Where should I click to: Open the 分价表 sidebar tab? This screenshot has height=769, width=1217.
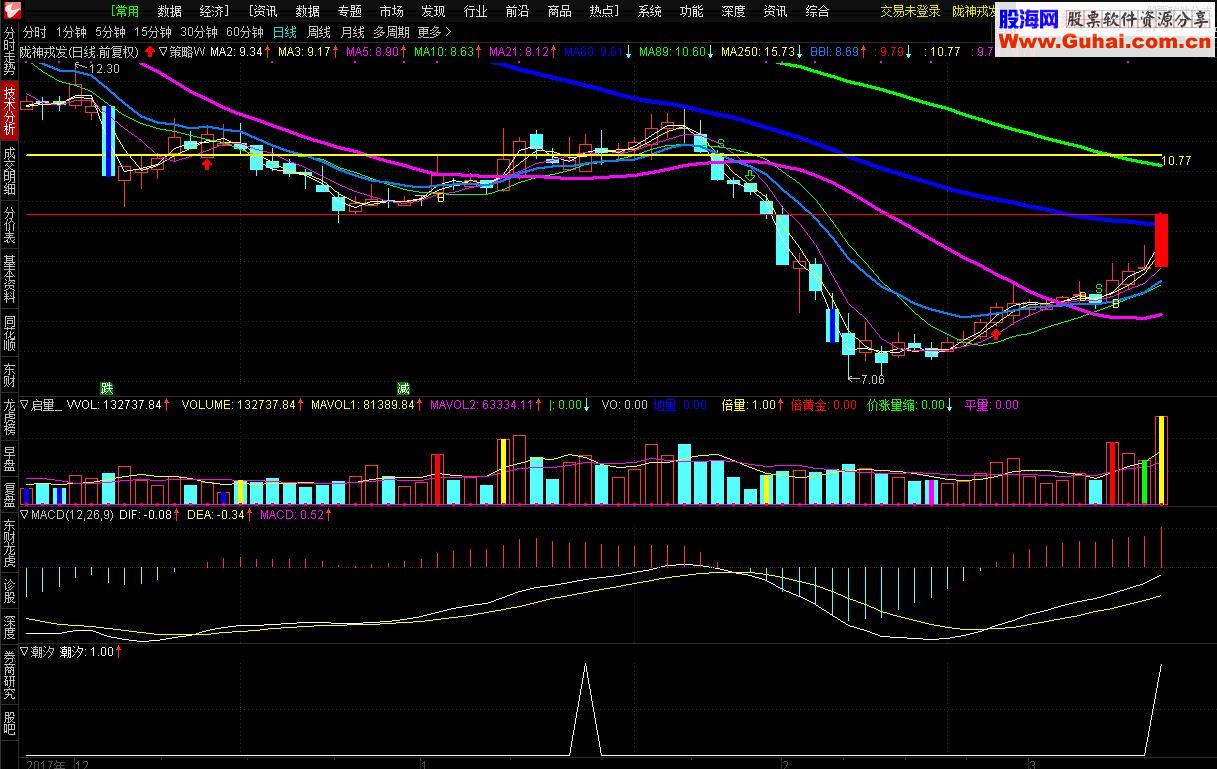(x=9, y=226)
